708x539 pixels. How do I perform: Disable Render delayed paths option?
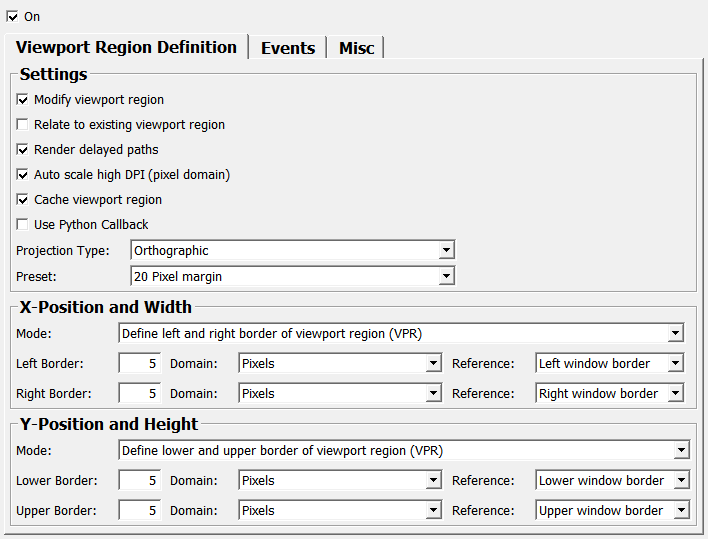(x=23, y=150)
